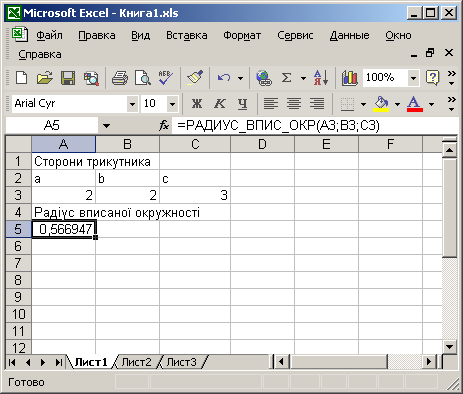This screenshot has height=394, width=463.
Task: Undo the last action
Action: click(x=224, y=78)
